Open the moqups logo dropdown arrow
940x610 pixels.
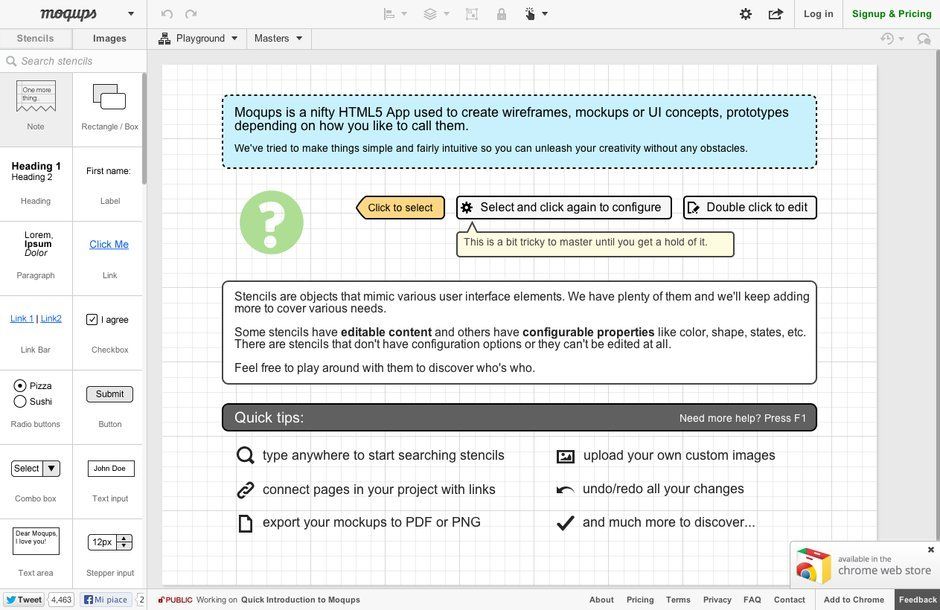131,14
